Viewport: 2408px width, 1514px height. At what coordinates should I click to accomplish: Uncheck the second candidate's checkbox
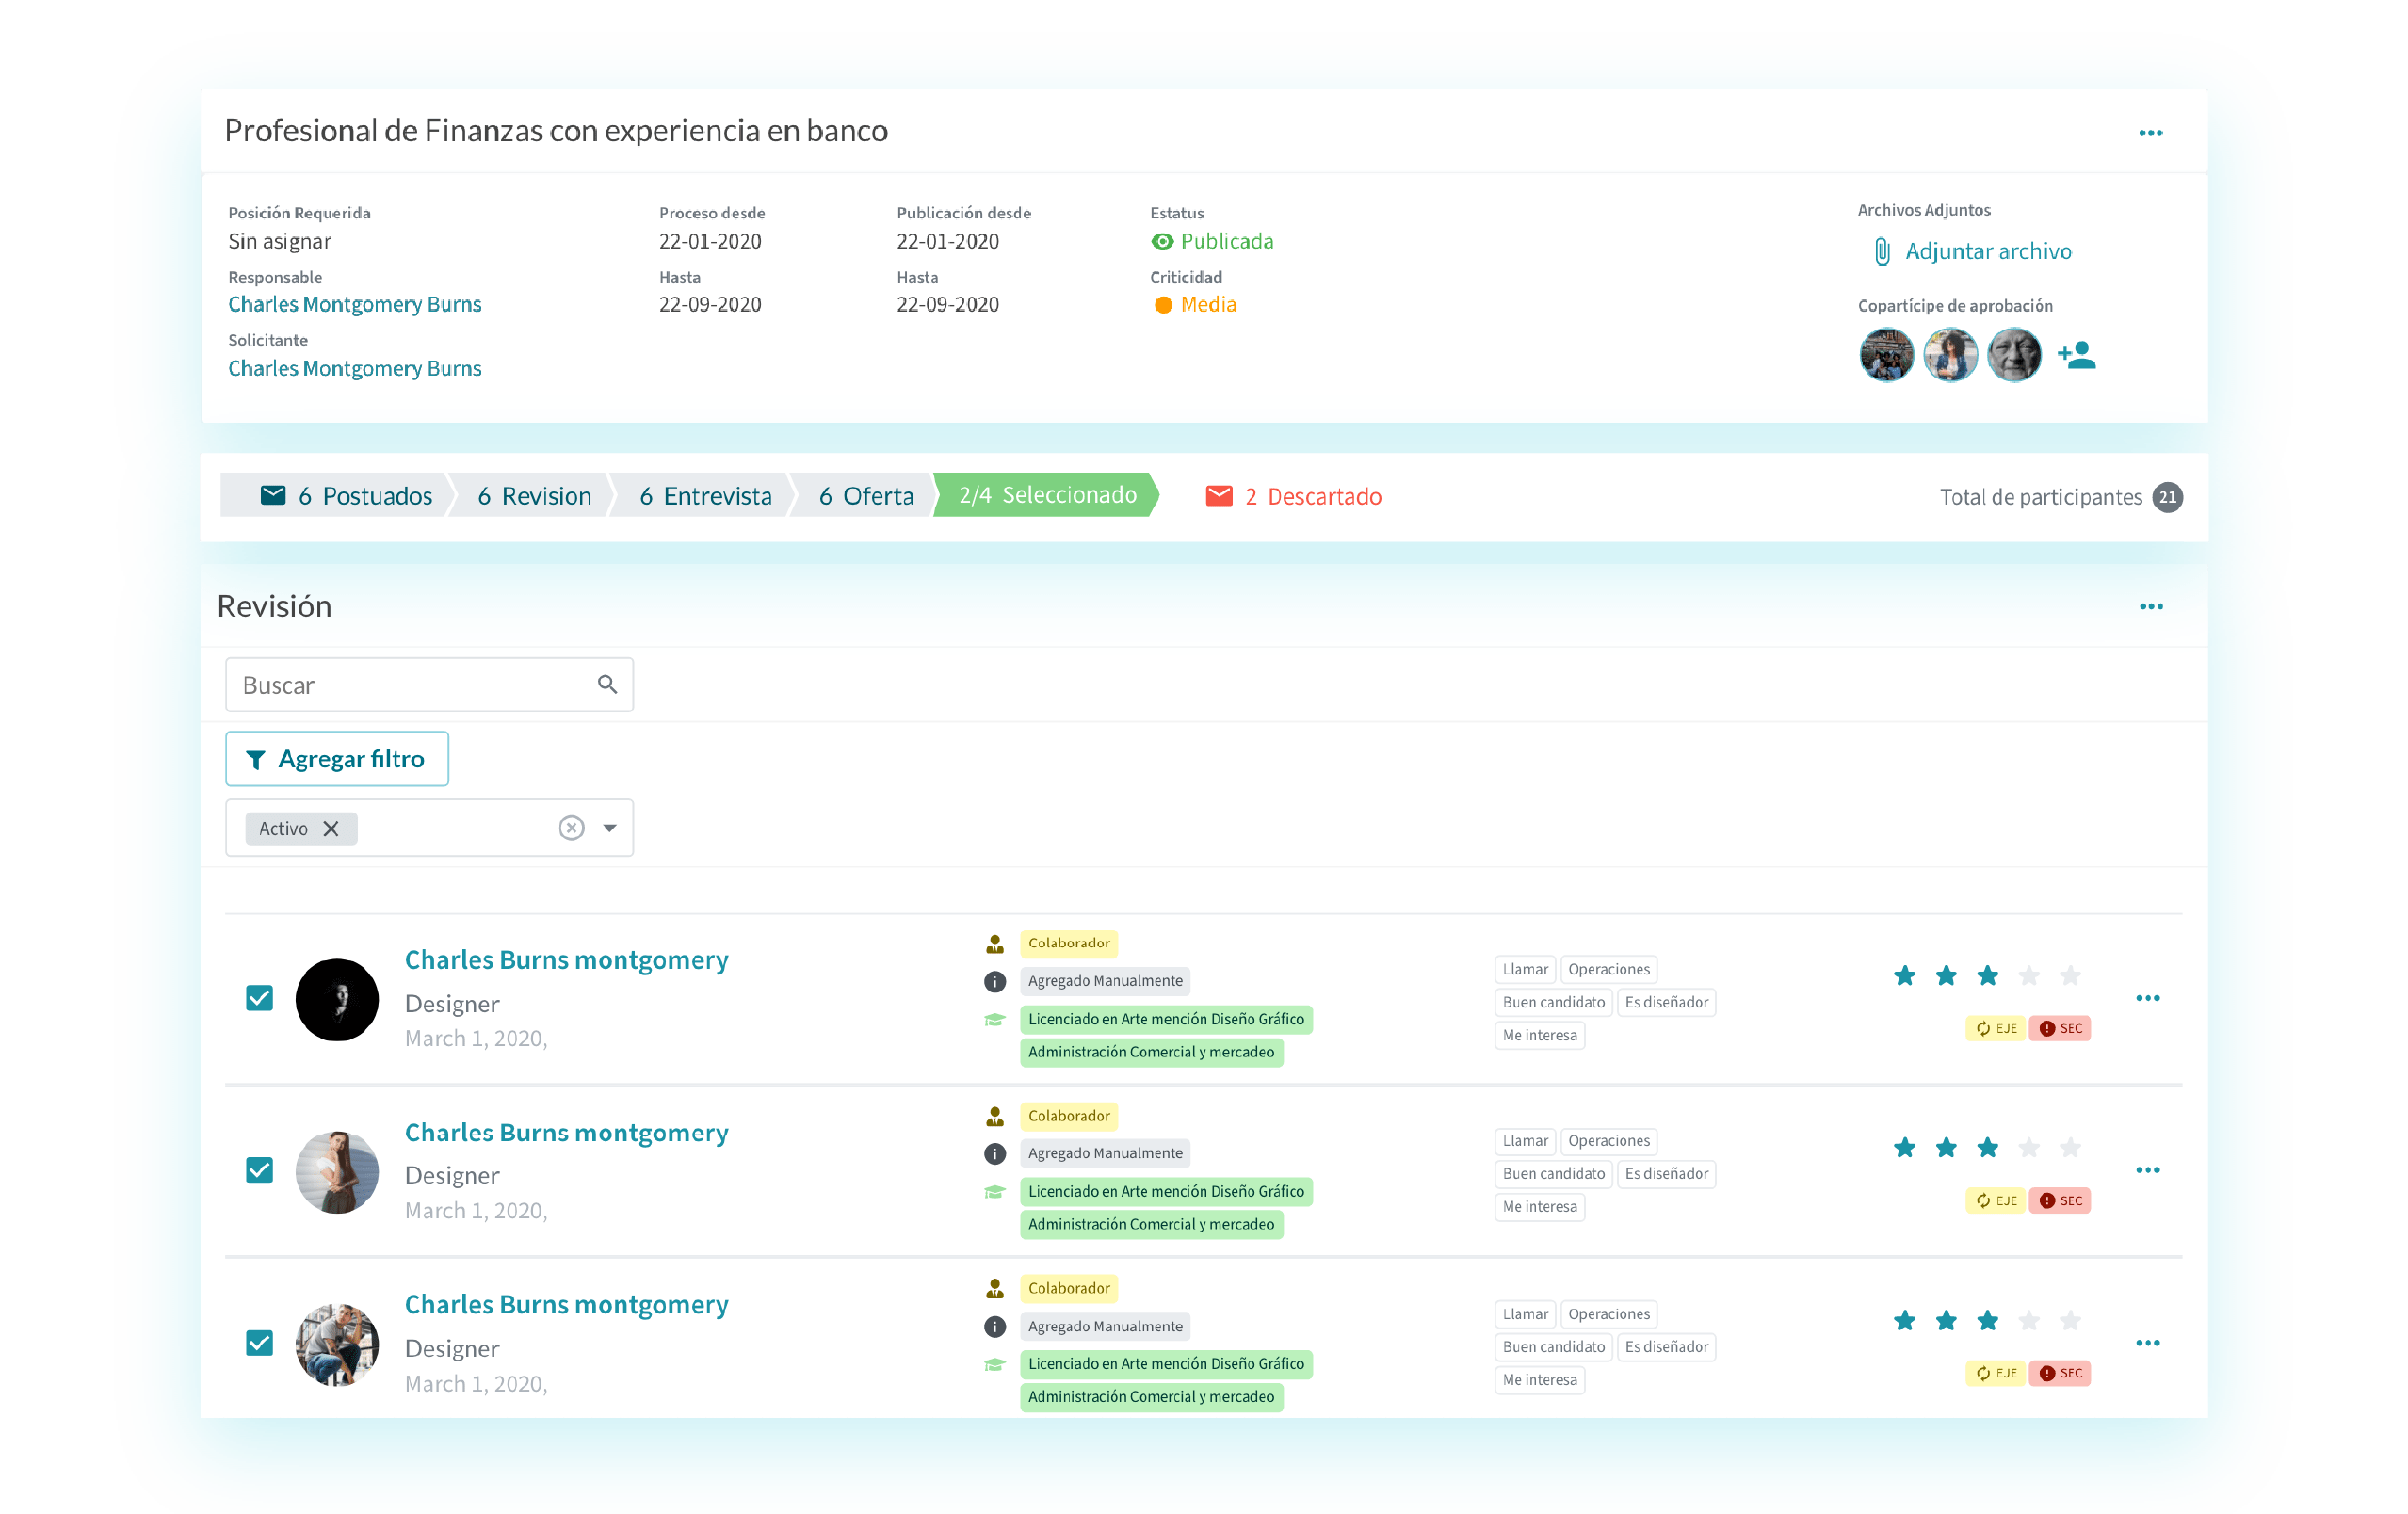coord(260,1170)
